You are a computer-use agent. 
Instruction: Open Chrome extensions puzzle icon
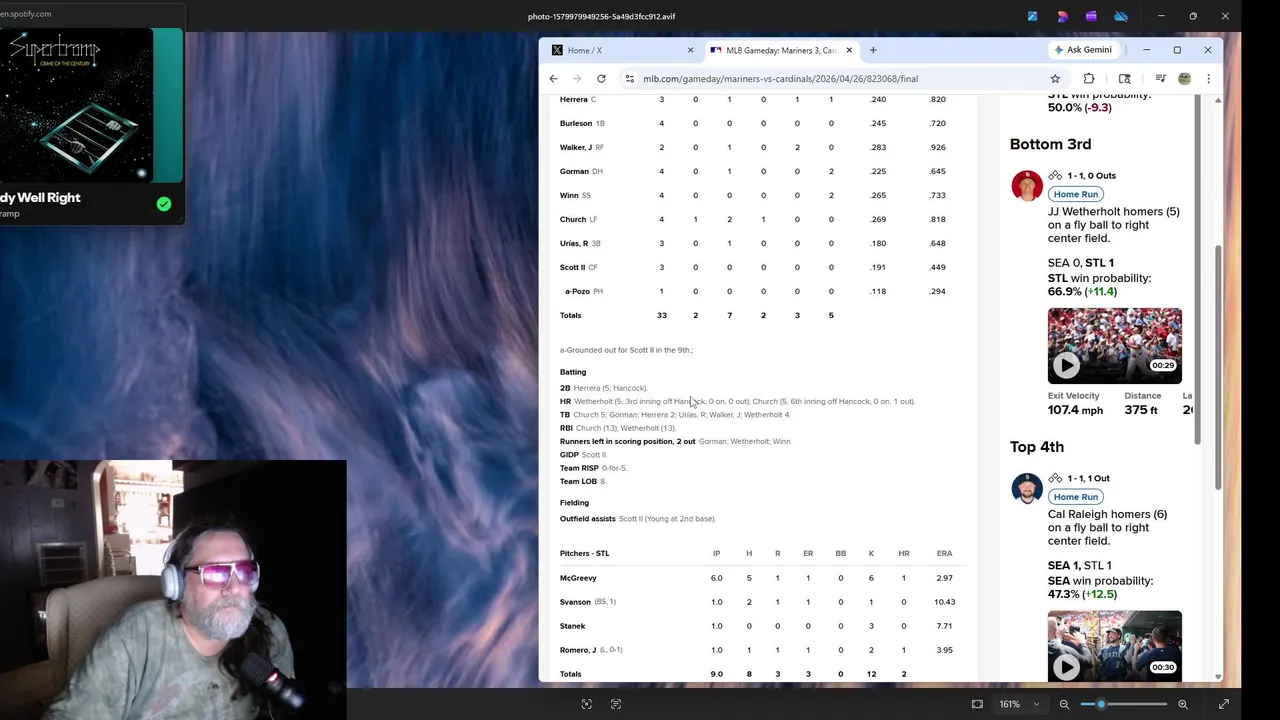[x=1089, y=78]
